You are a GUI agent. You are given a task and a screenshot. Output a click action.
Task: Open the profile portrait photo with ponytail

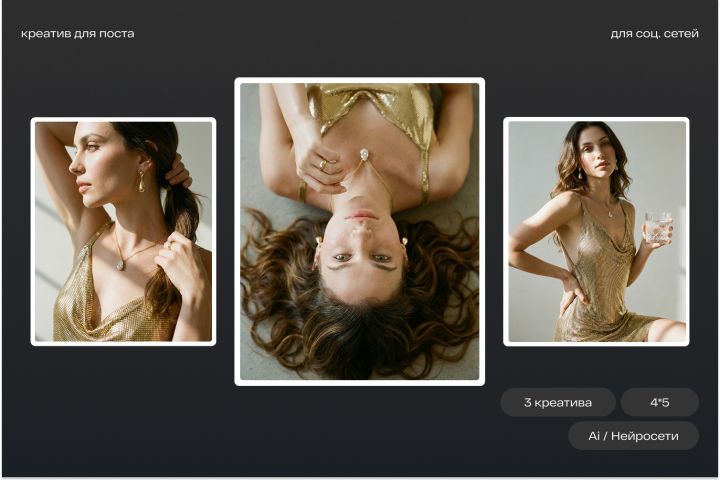[124, 232]
